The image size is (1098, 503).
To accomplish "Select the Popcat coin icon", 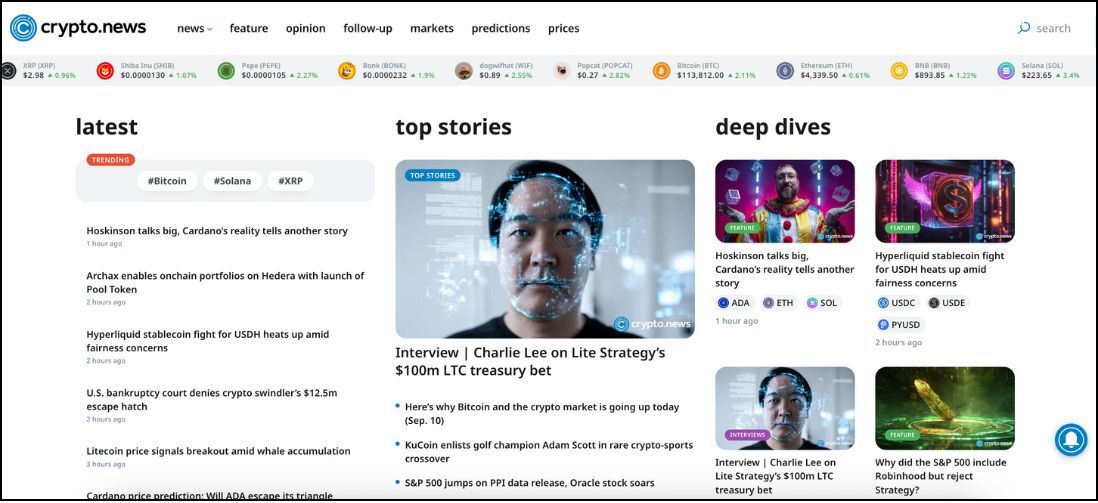I will click(562, 71).
